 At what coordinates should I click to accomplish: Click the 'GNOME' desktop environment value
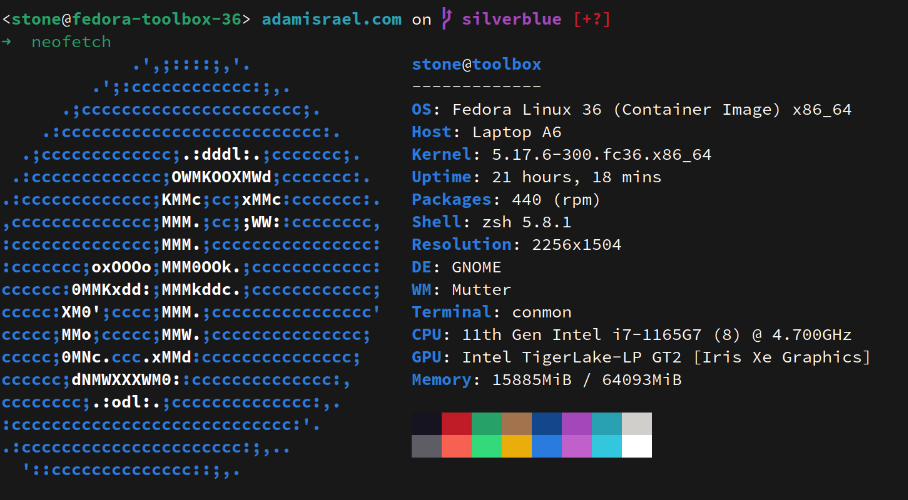pyautogui.click(x=477, y=267)
